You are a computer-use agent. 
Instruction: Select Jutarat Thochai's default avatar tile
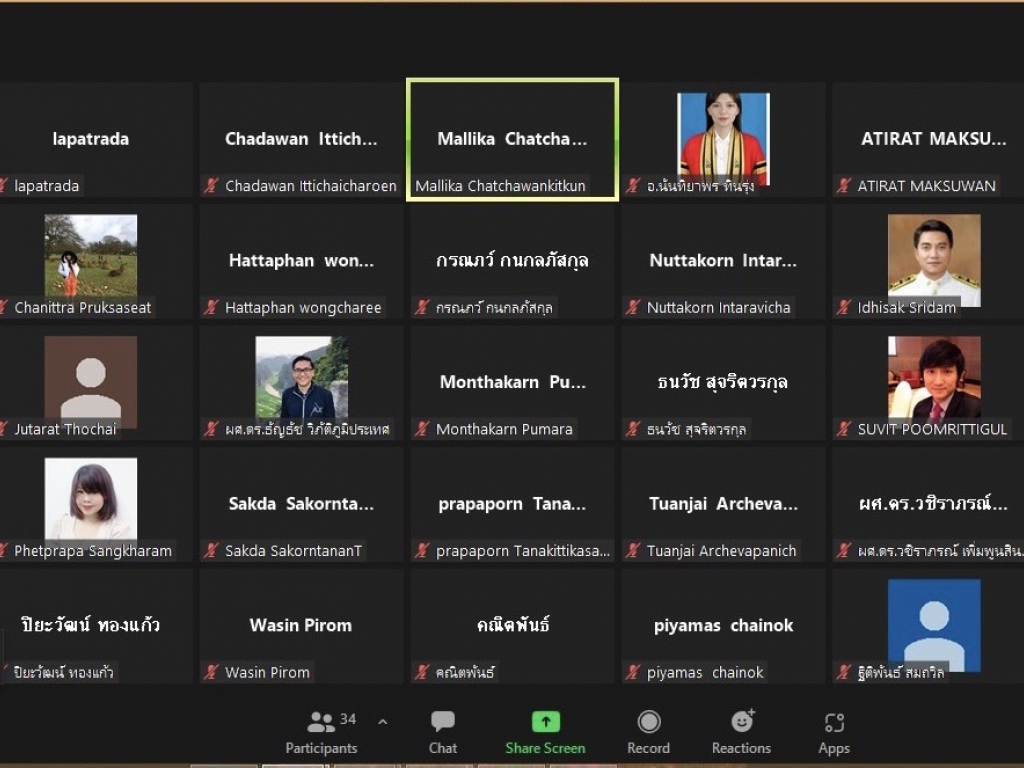point(91,378)
